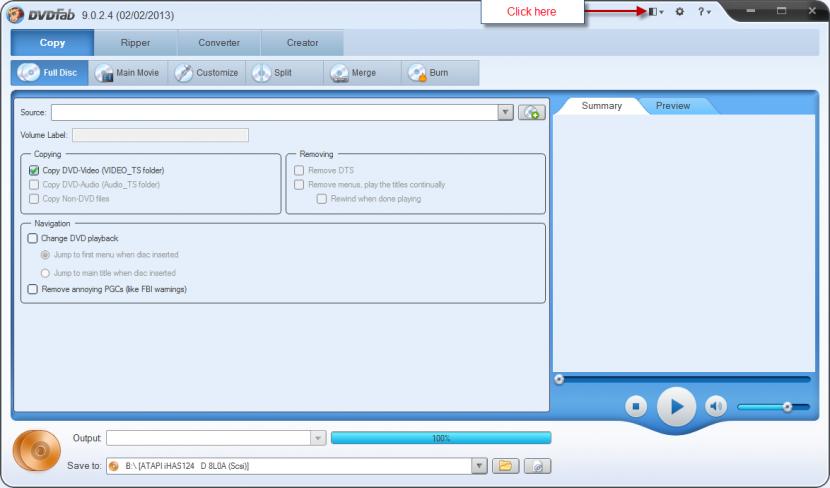Toggle Copy DVD-Video (VIDEO_TS folder) checkbox
Viewport: 830px width, 488px height.
click(34, 170)
